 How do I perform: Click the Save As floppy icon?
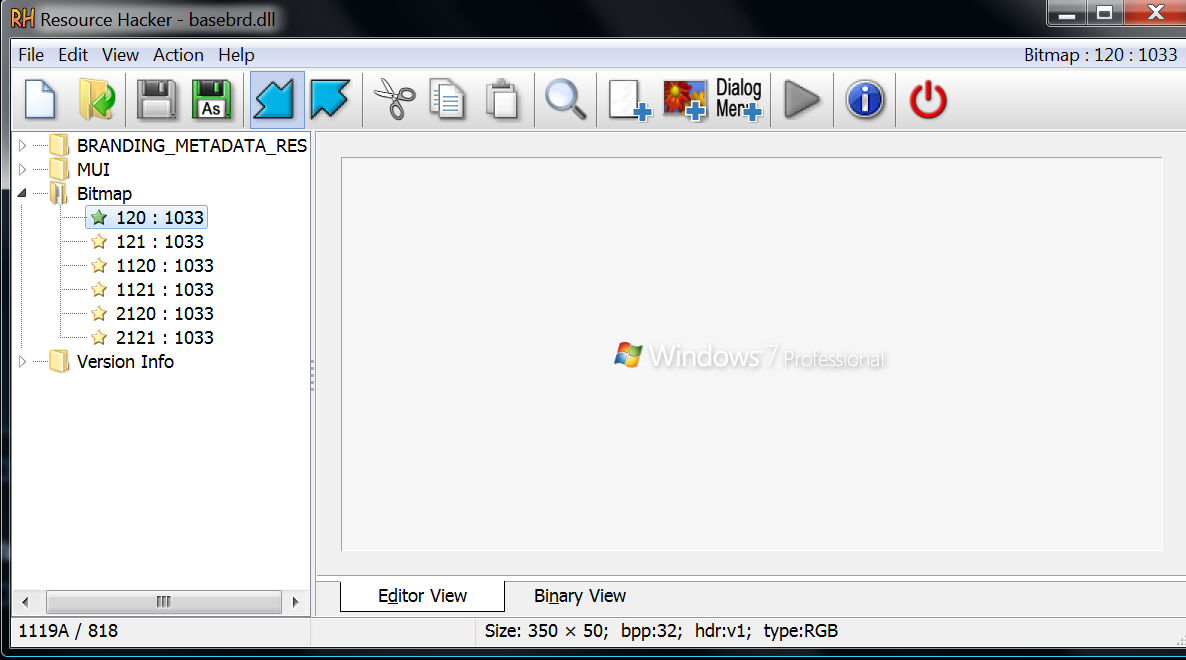212,100
